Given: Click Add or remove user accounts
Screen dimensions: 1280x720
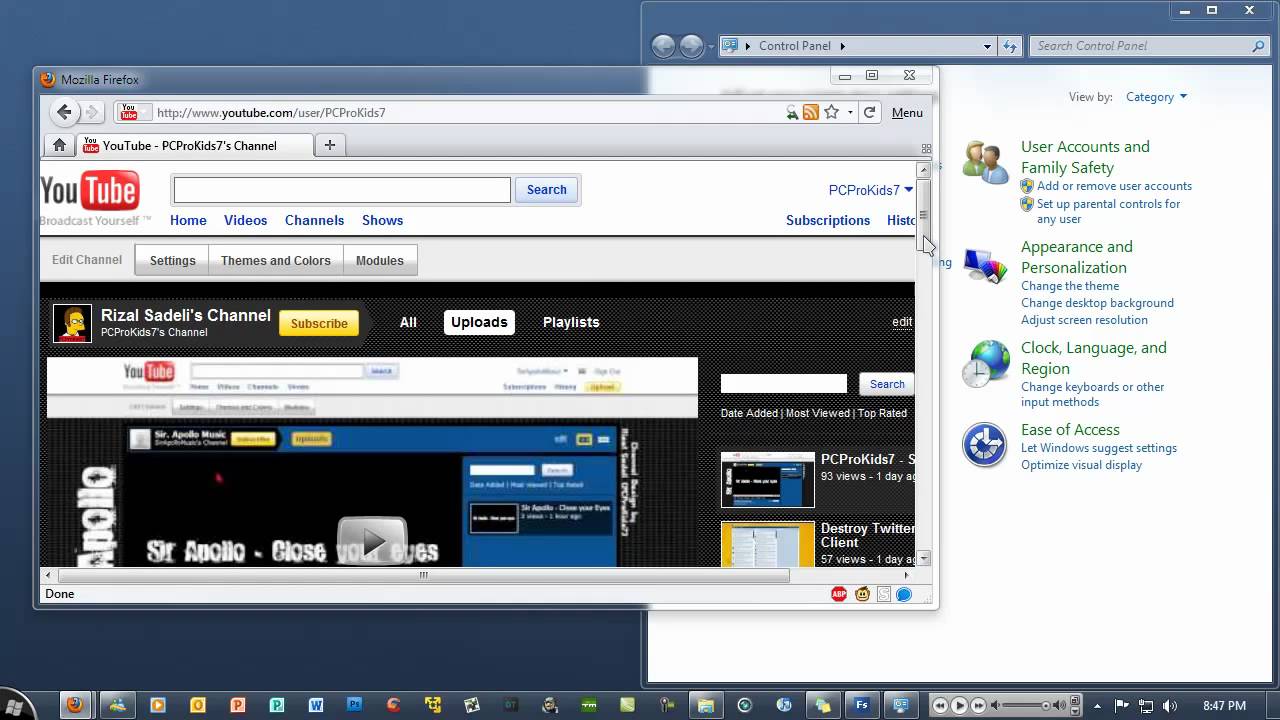Looking at the screenshot, I should point(1114,186).
